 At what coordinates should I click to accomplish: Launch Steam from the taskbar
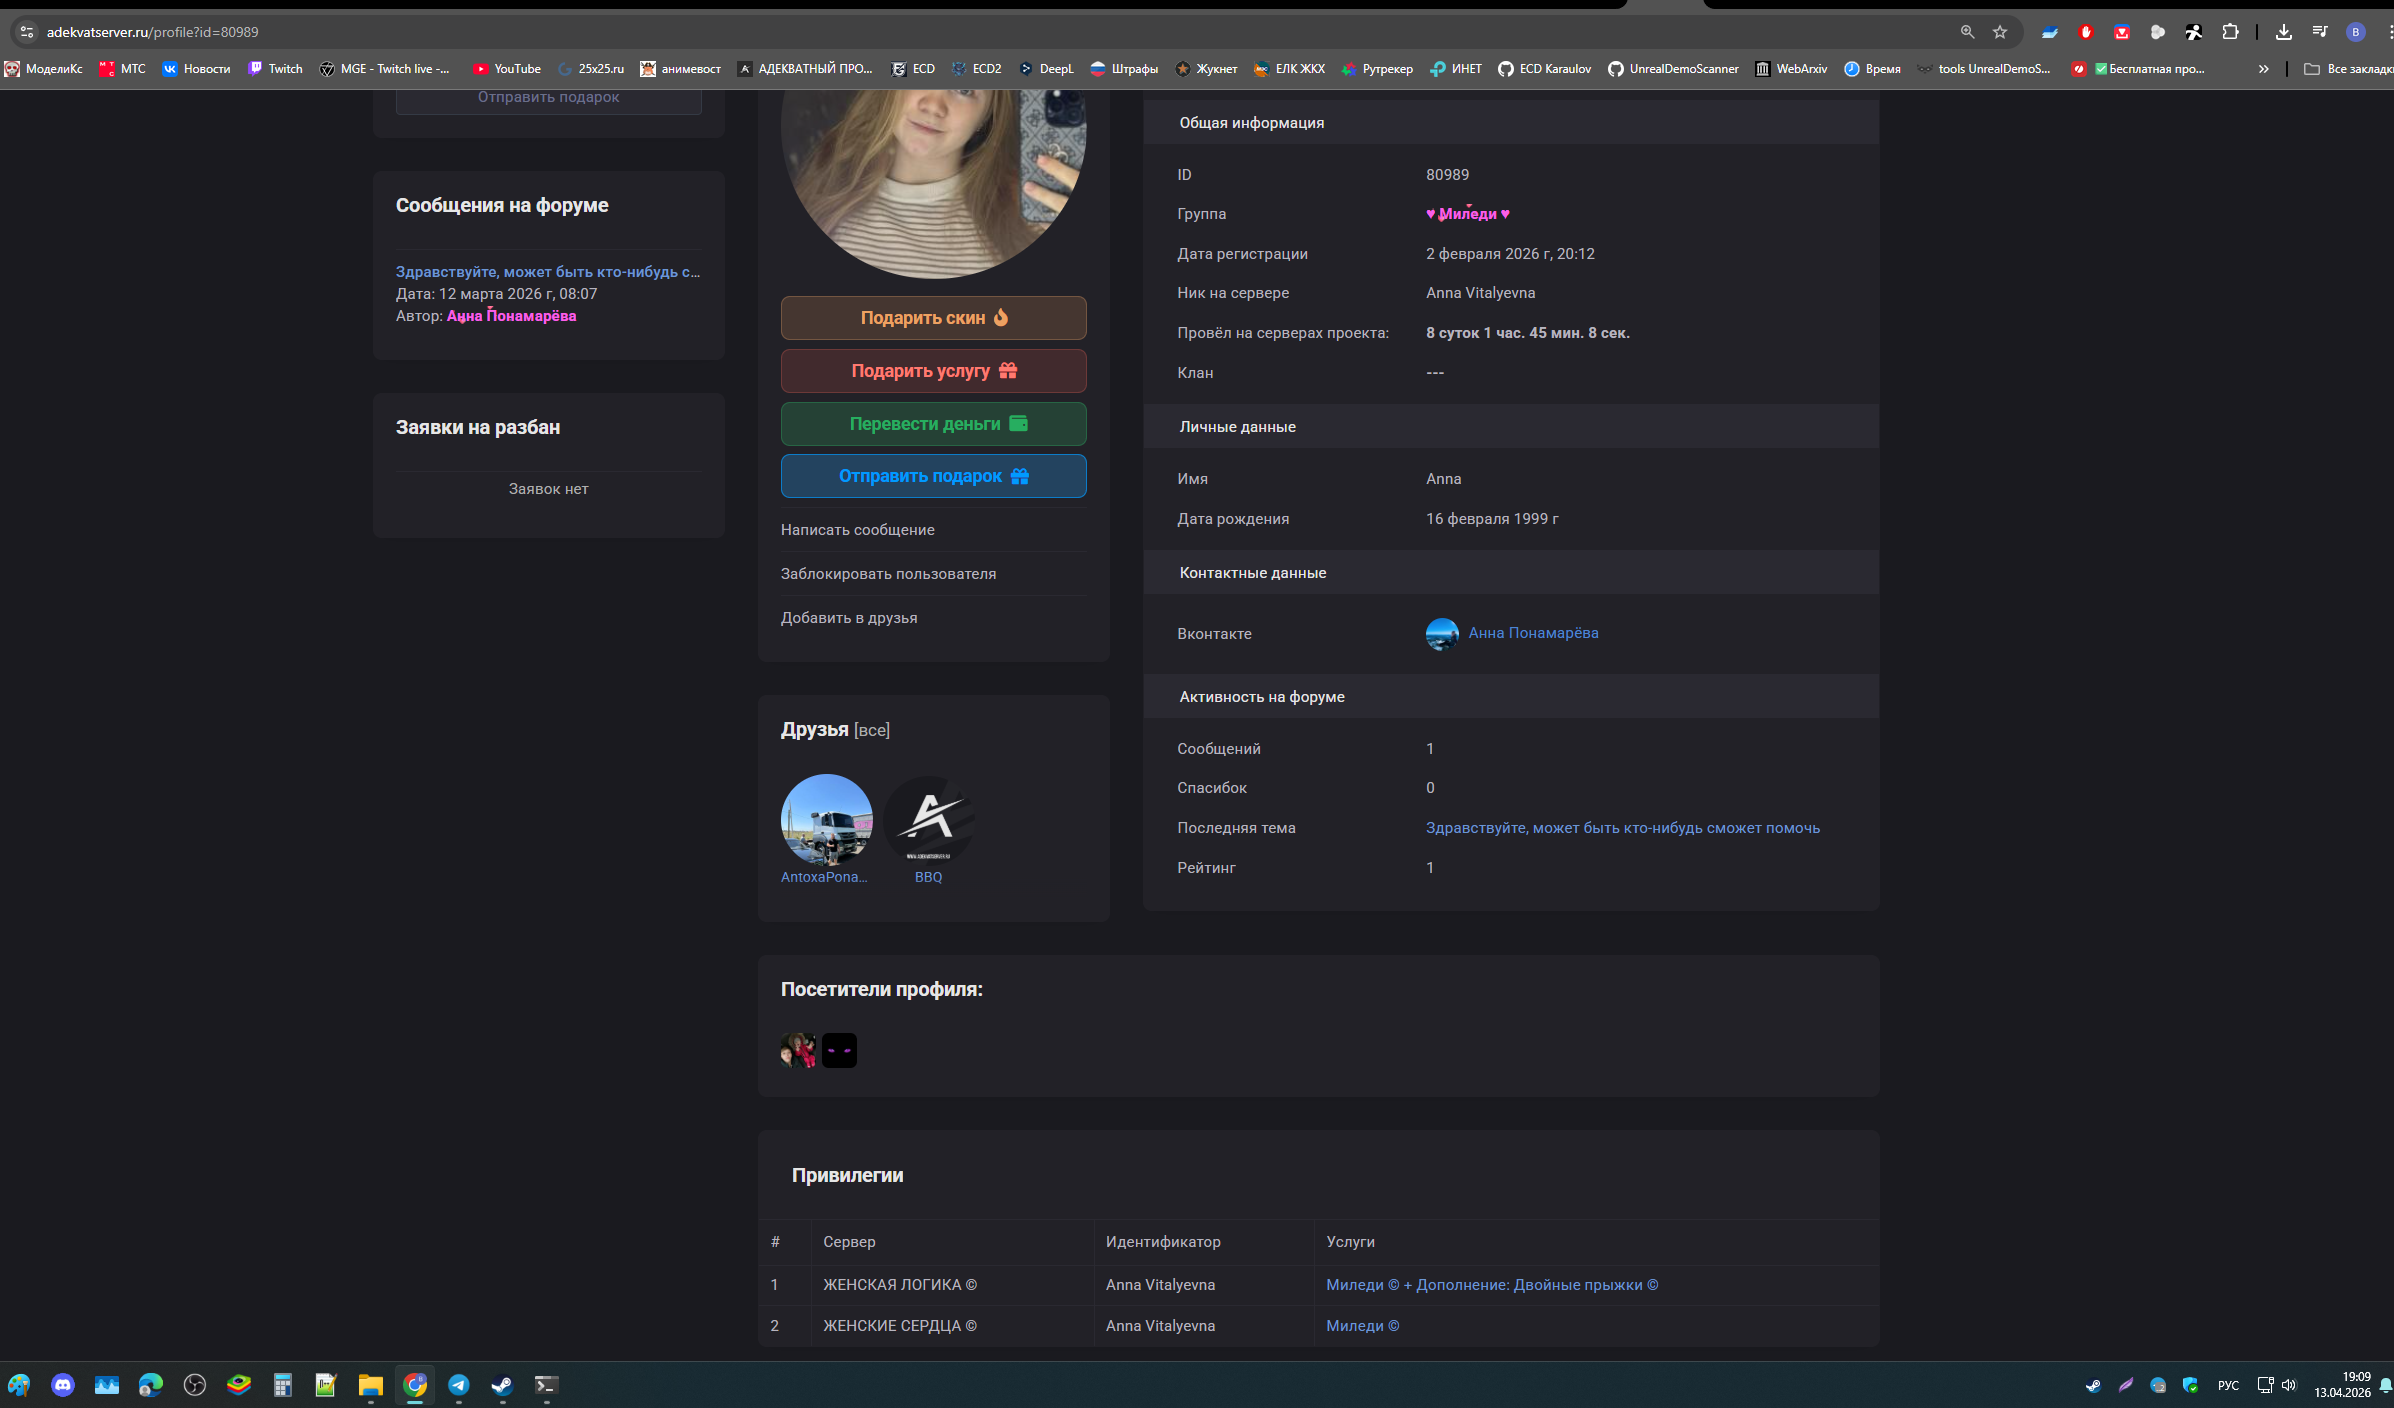[x=502, y=1385]
